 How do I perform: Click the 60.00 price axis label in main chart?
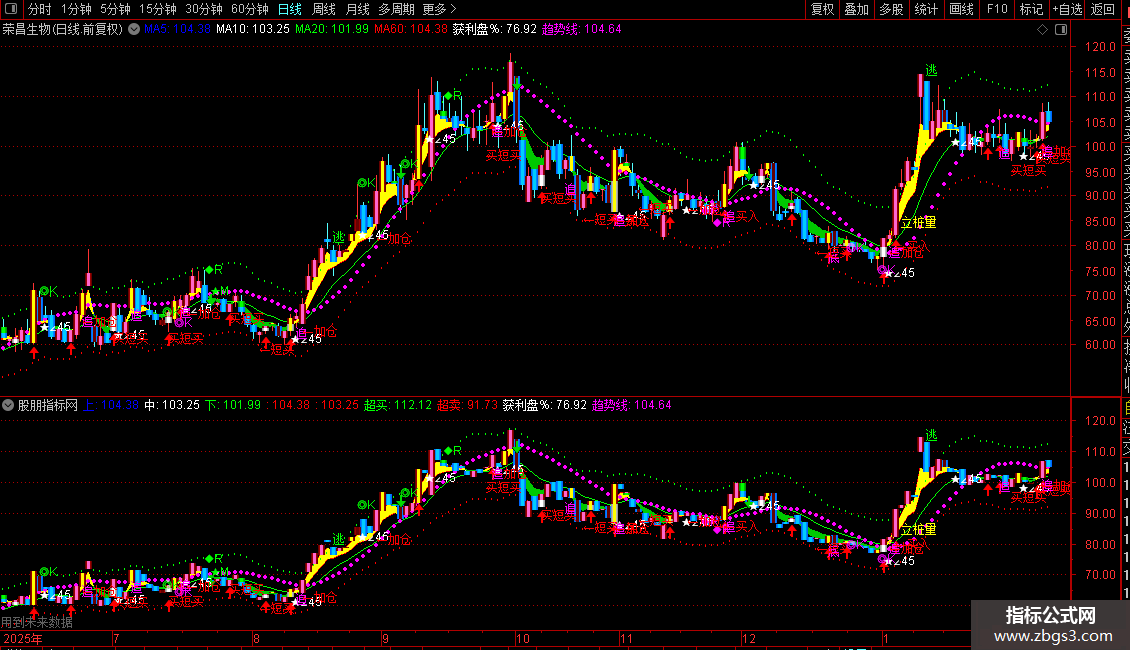(1100, 345)
